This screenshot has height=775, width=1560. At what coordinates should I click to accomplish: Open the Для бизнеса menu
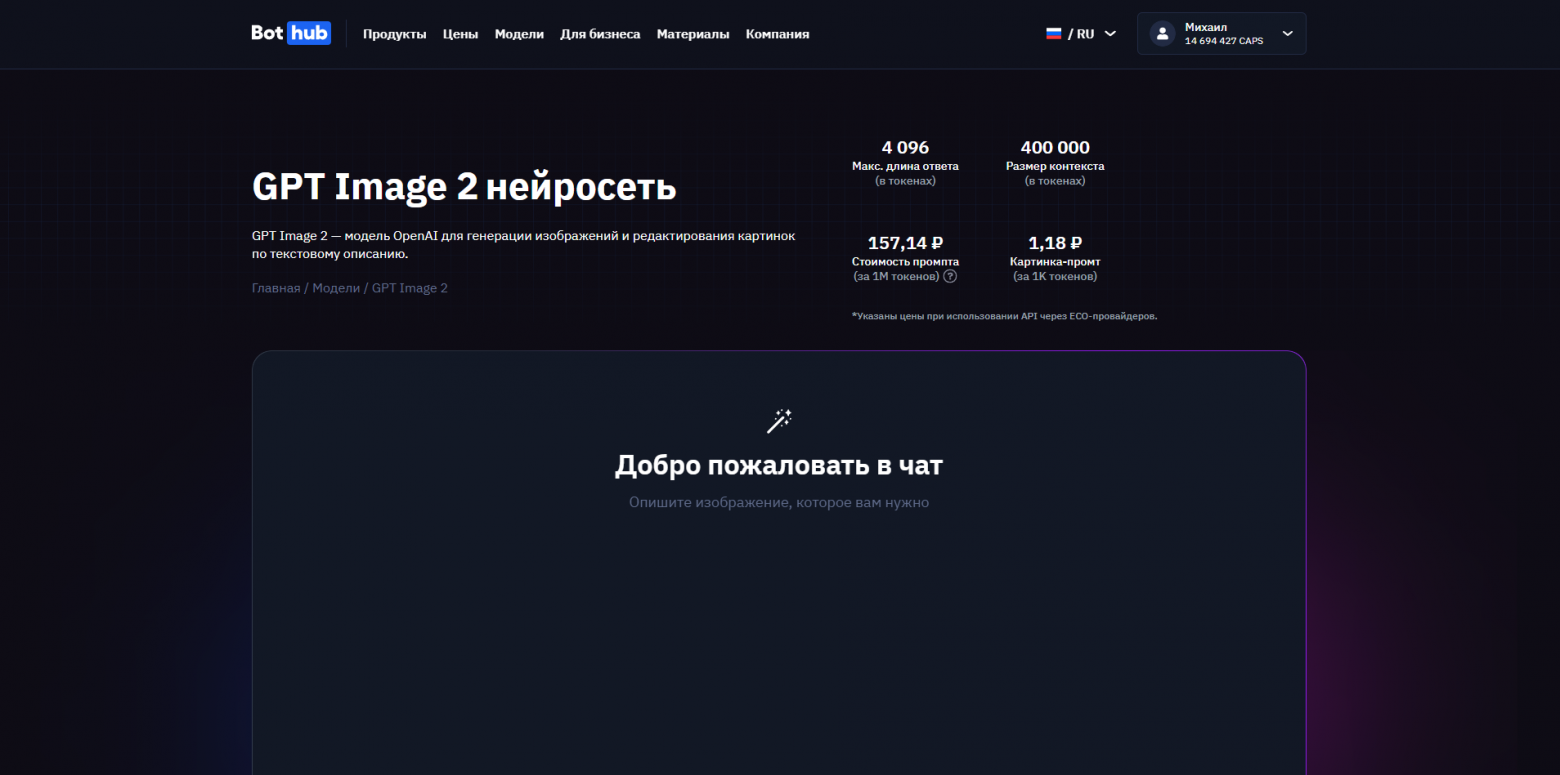pyautogui.click(x=600, y=34)
